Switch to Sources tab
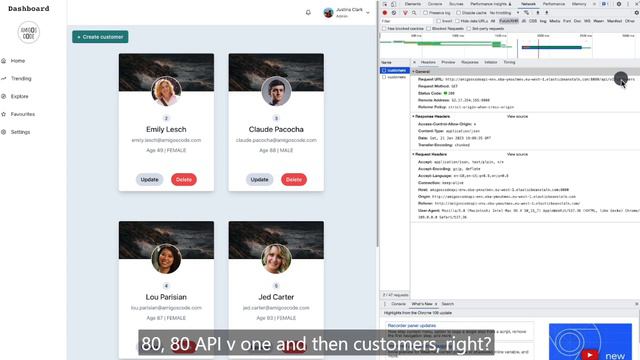Viewport: 640px width, 360px height. coord(456,4)
